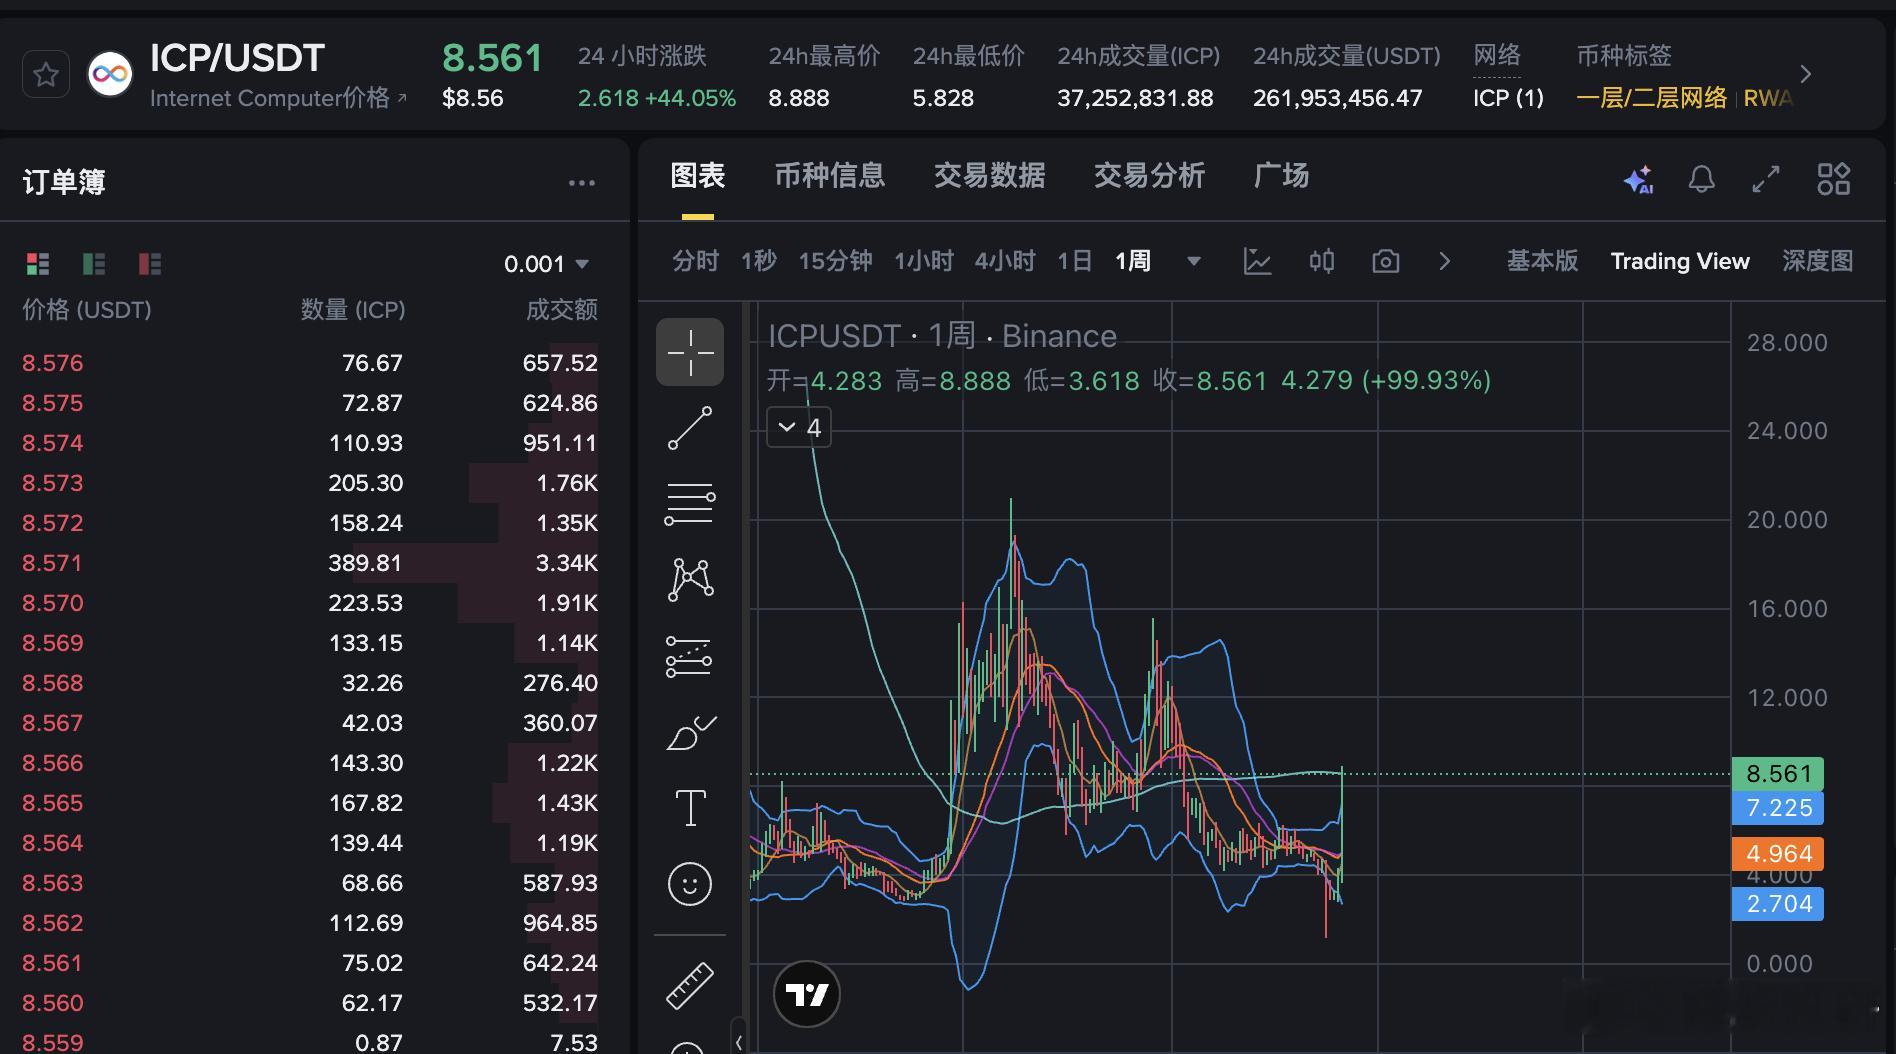
Task: Open the AI assistant sparkle icon
Action: [1638, 179]
